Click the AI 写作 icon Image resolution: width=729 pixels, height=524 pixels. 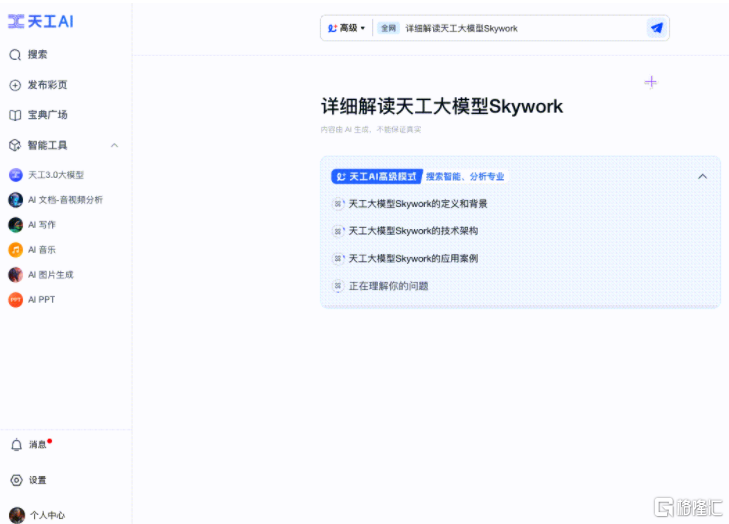pos(15,225)
